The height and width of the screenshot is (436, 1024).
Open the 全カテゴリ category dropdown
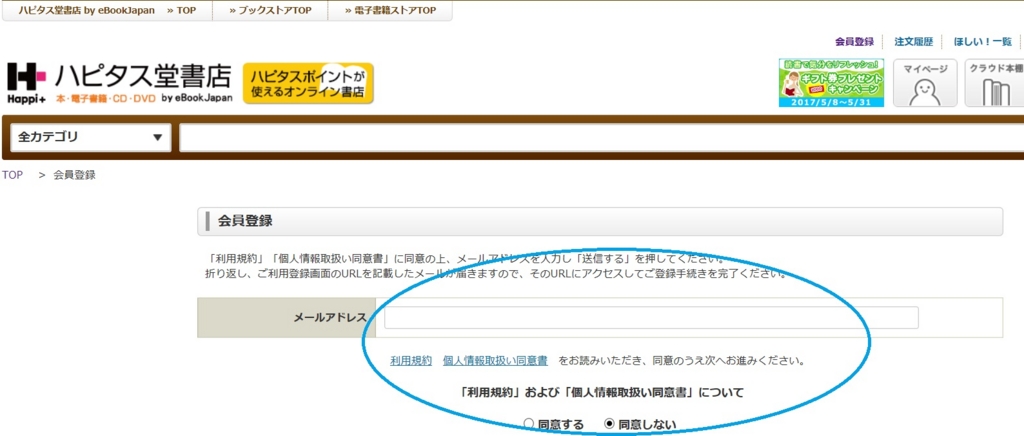coord(90,138)
